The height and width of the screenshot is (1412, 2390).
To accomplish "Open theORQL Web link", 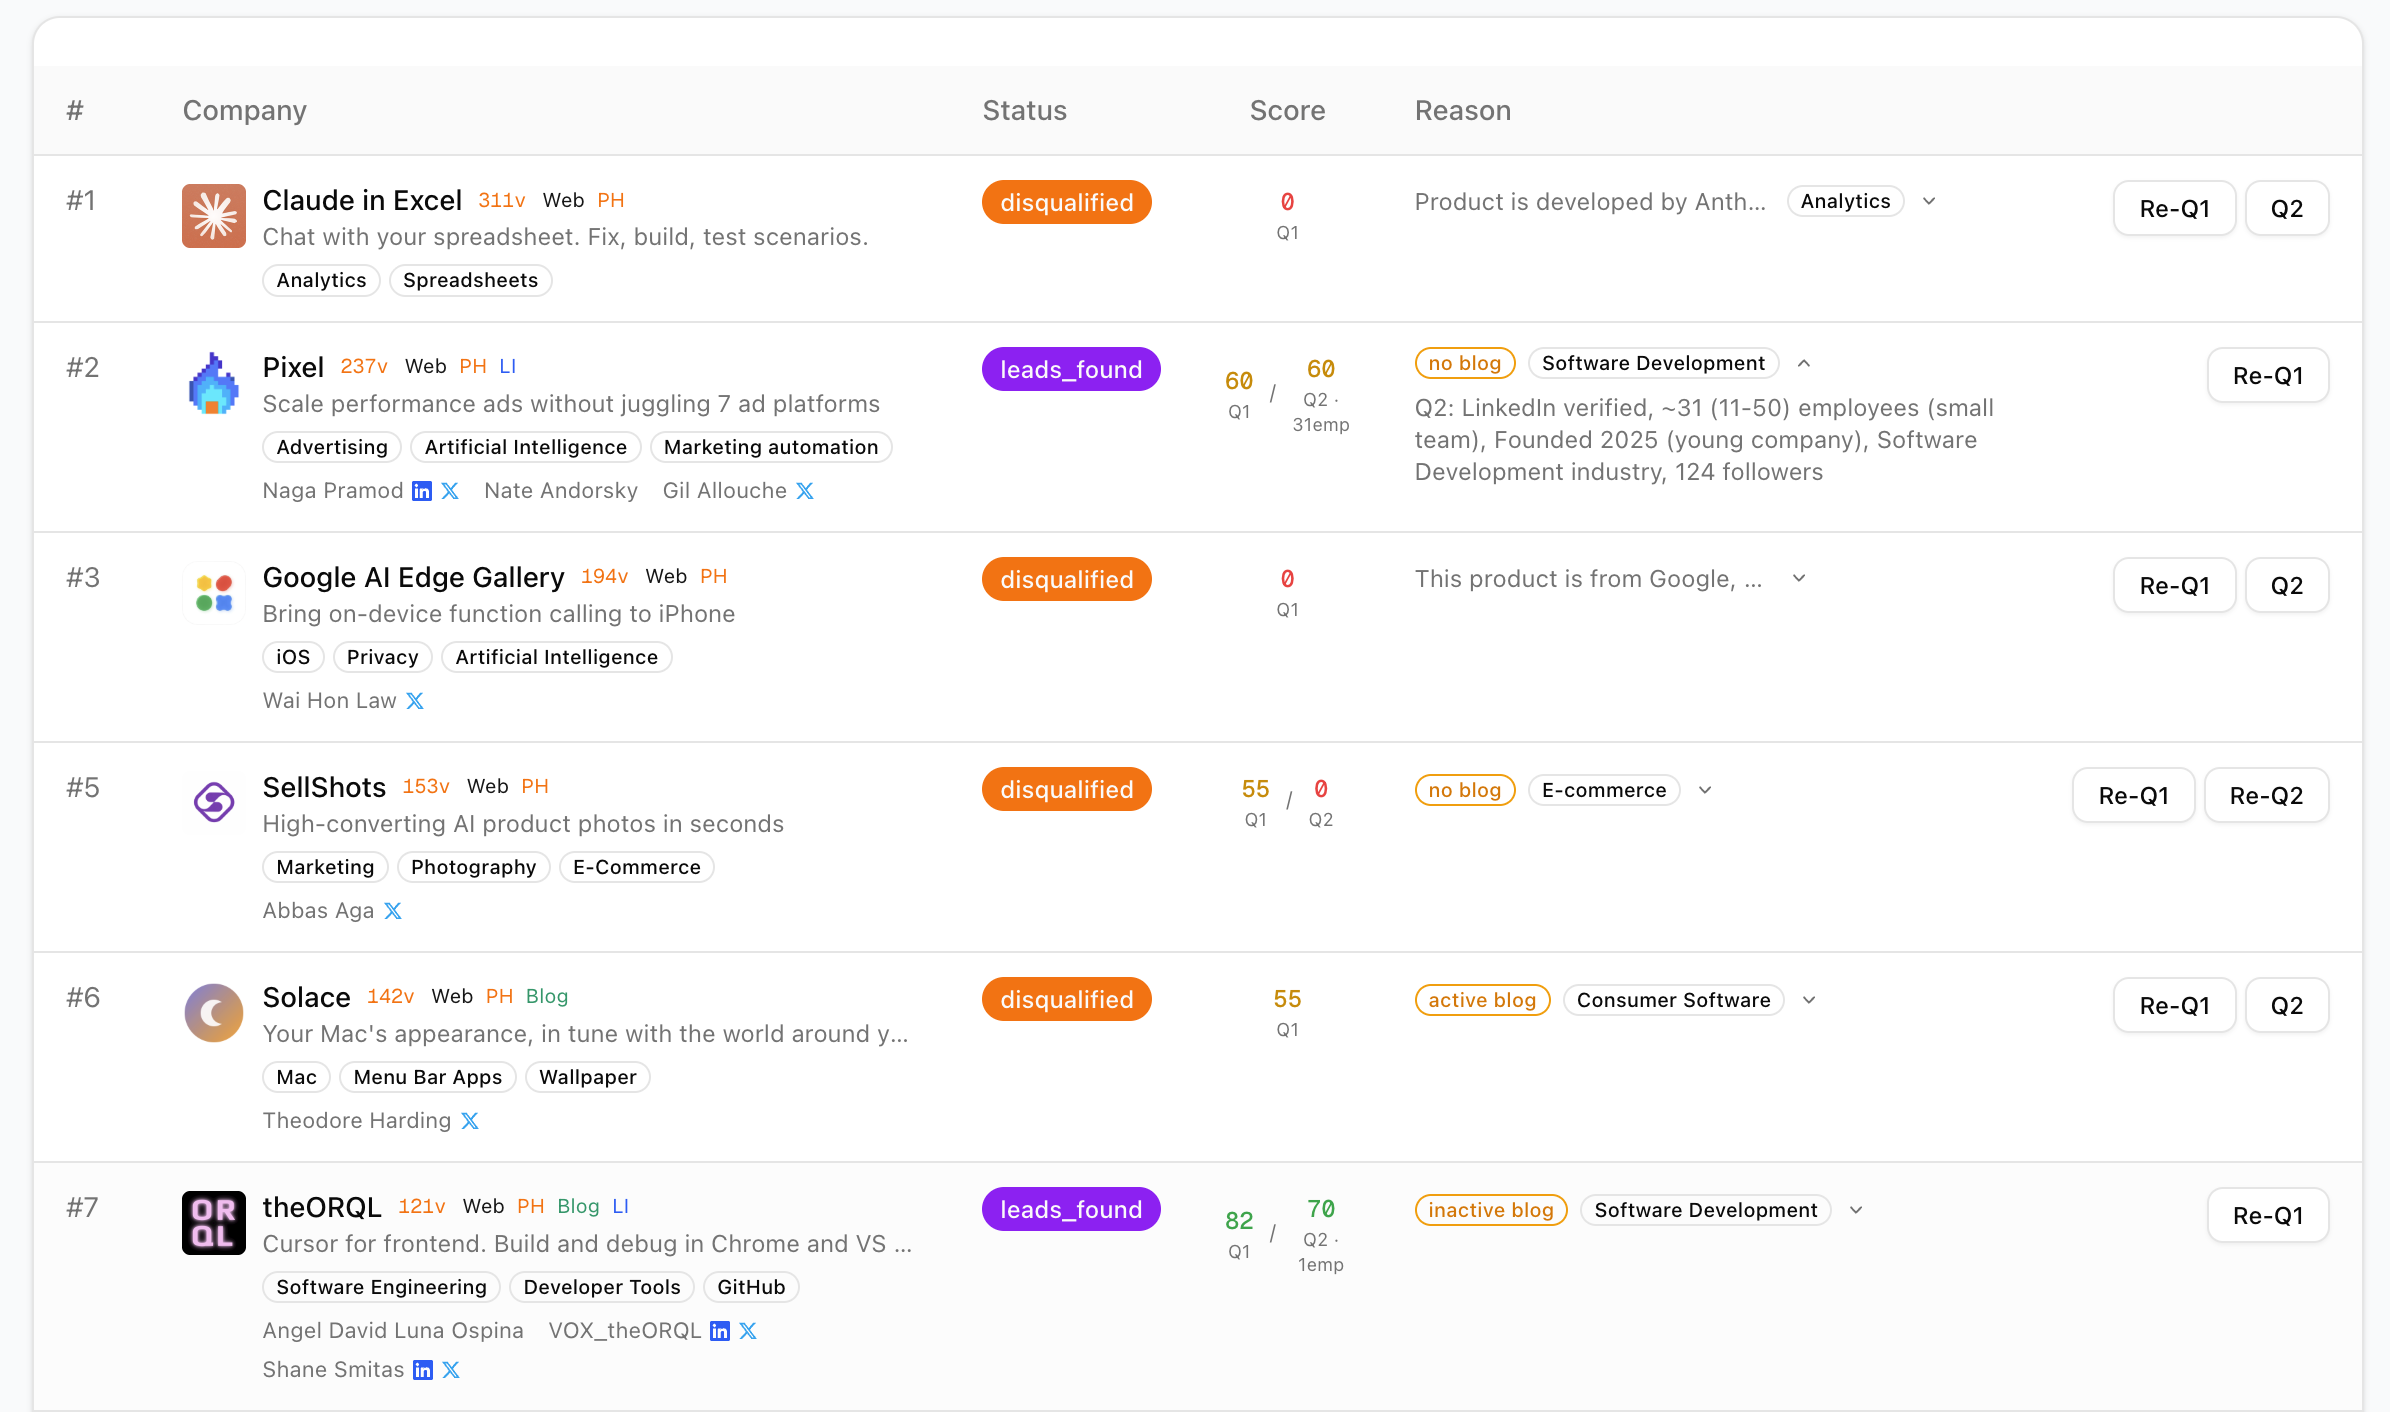I will click(483, 1206).
